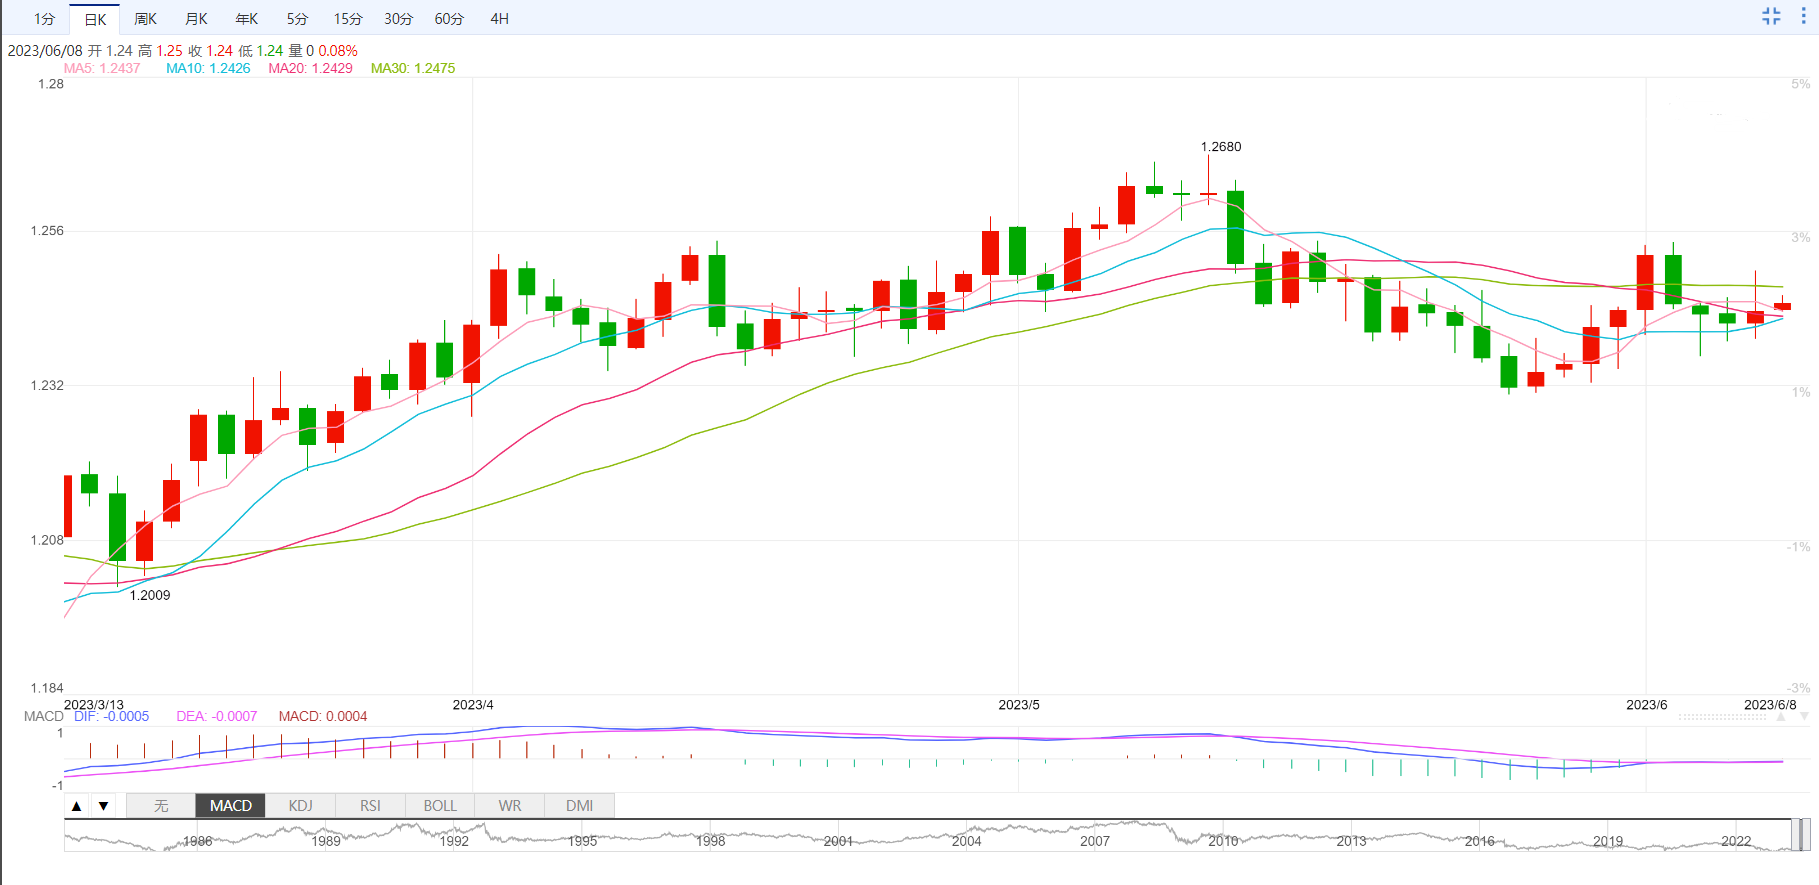Image resolution: width=1819 pixels, height=885 pixels.
Task: Enable the KDJ indicator
Action: click(x=300, y=806)
